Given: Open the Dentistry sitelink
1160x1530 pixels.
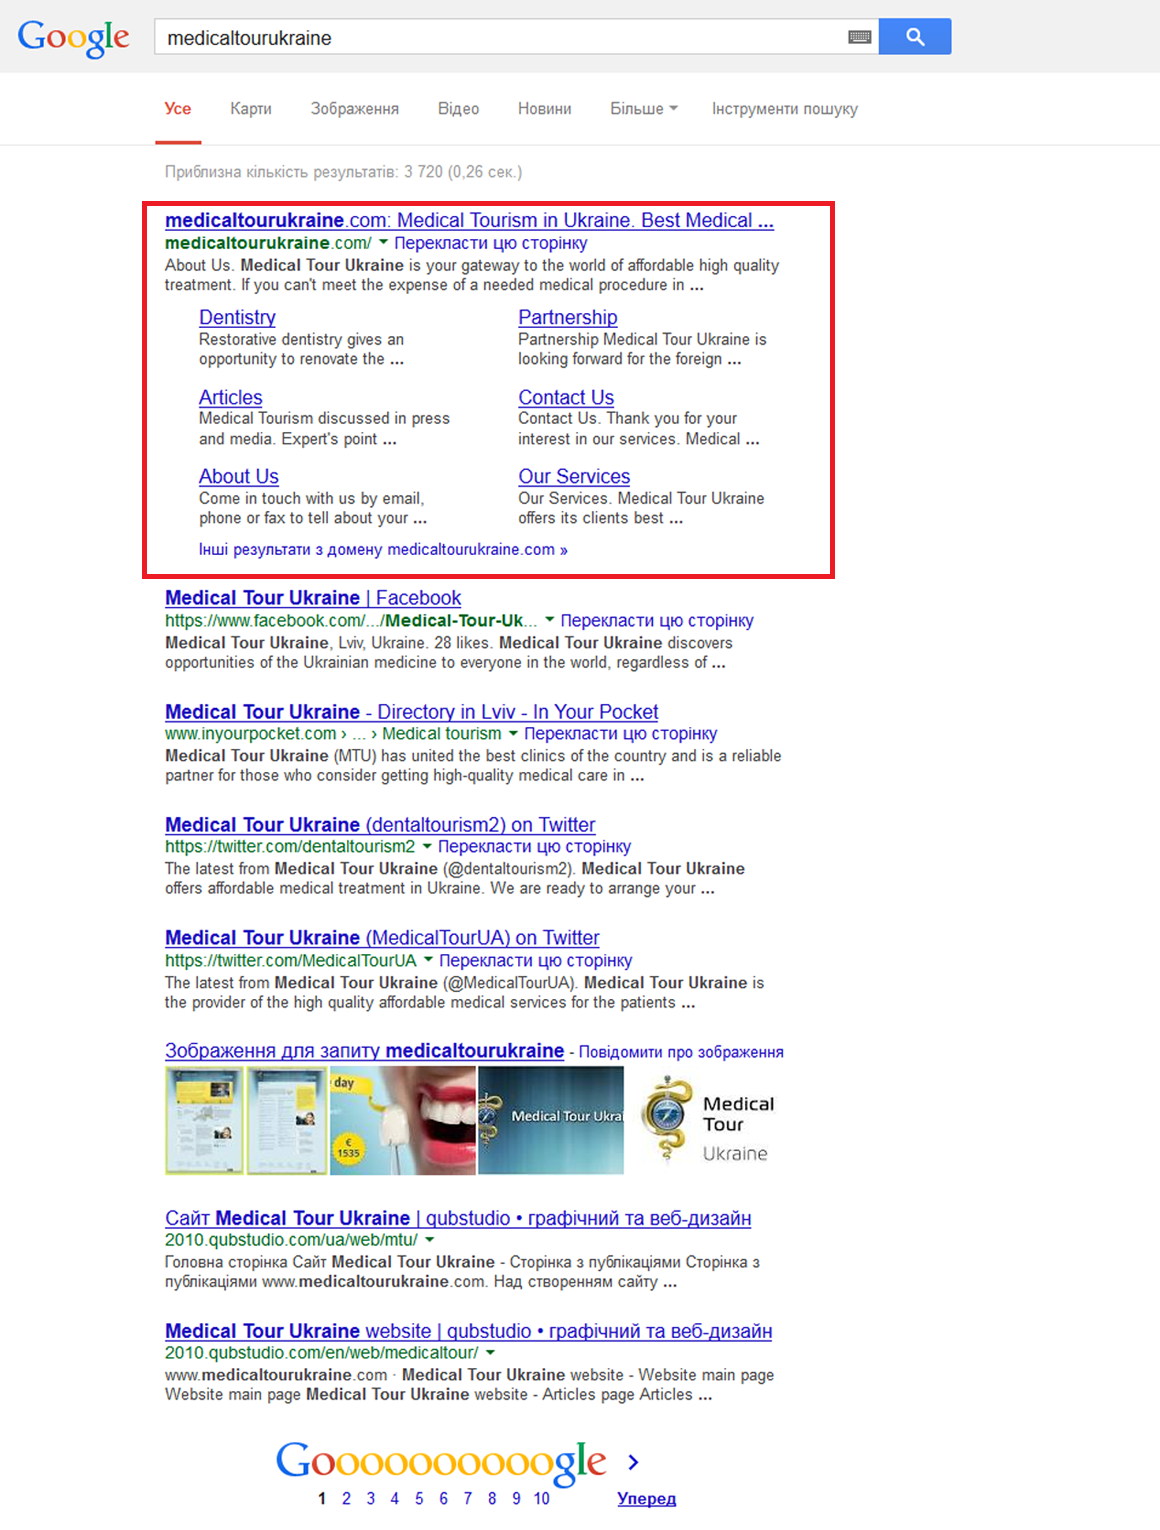Looking at the screenshot, I should pos(237,317).
